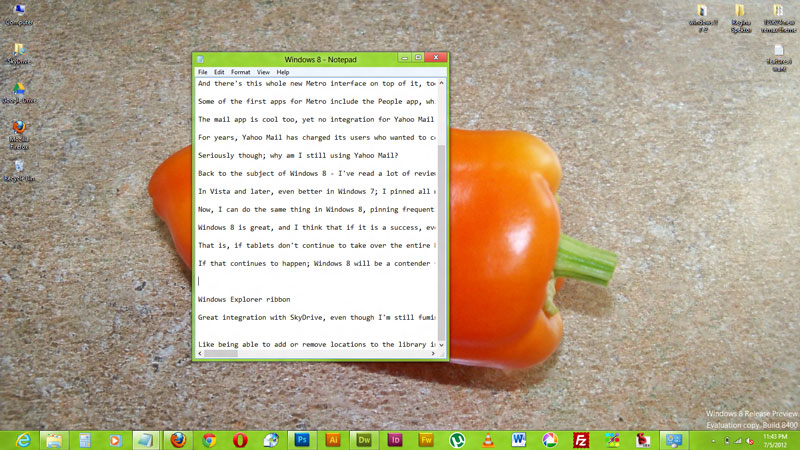The image size is (800, 450).
Task: Open Adobe Illustrator from the taskbar
Action: point(333,440)
